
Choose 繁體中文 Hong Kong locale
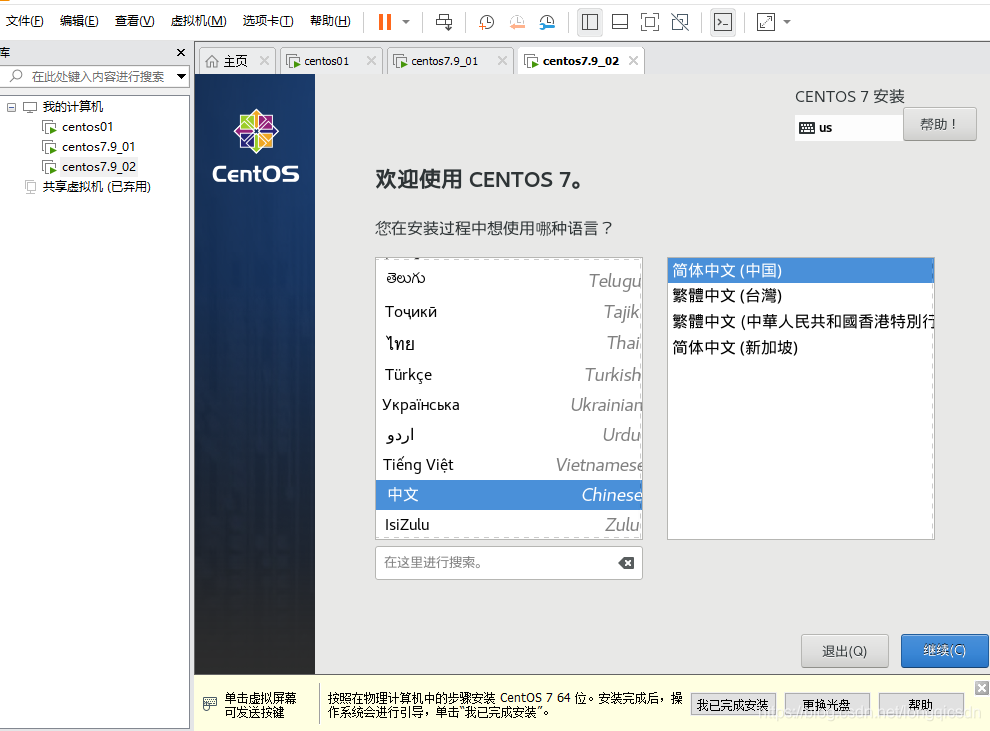pyautogui.click(x=801, y=322)
